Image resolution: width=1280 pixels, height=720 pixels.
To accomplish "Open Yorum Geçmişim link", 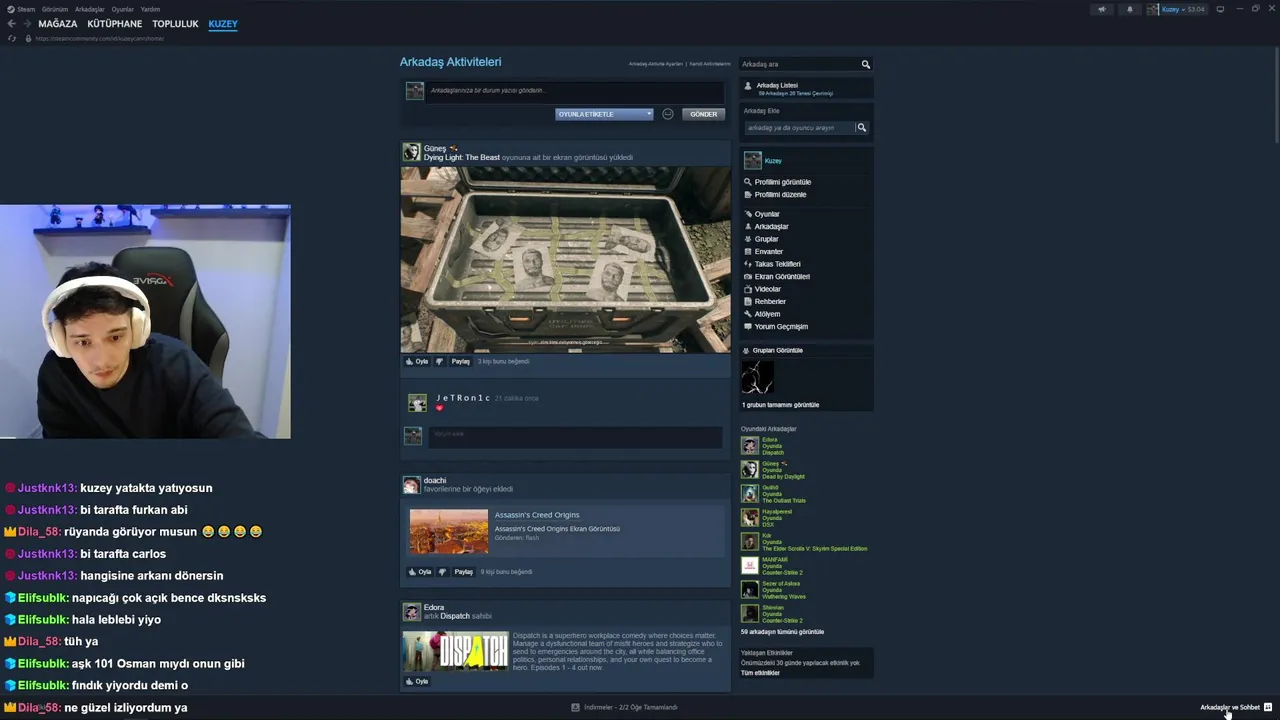I will click(781, 327).
